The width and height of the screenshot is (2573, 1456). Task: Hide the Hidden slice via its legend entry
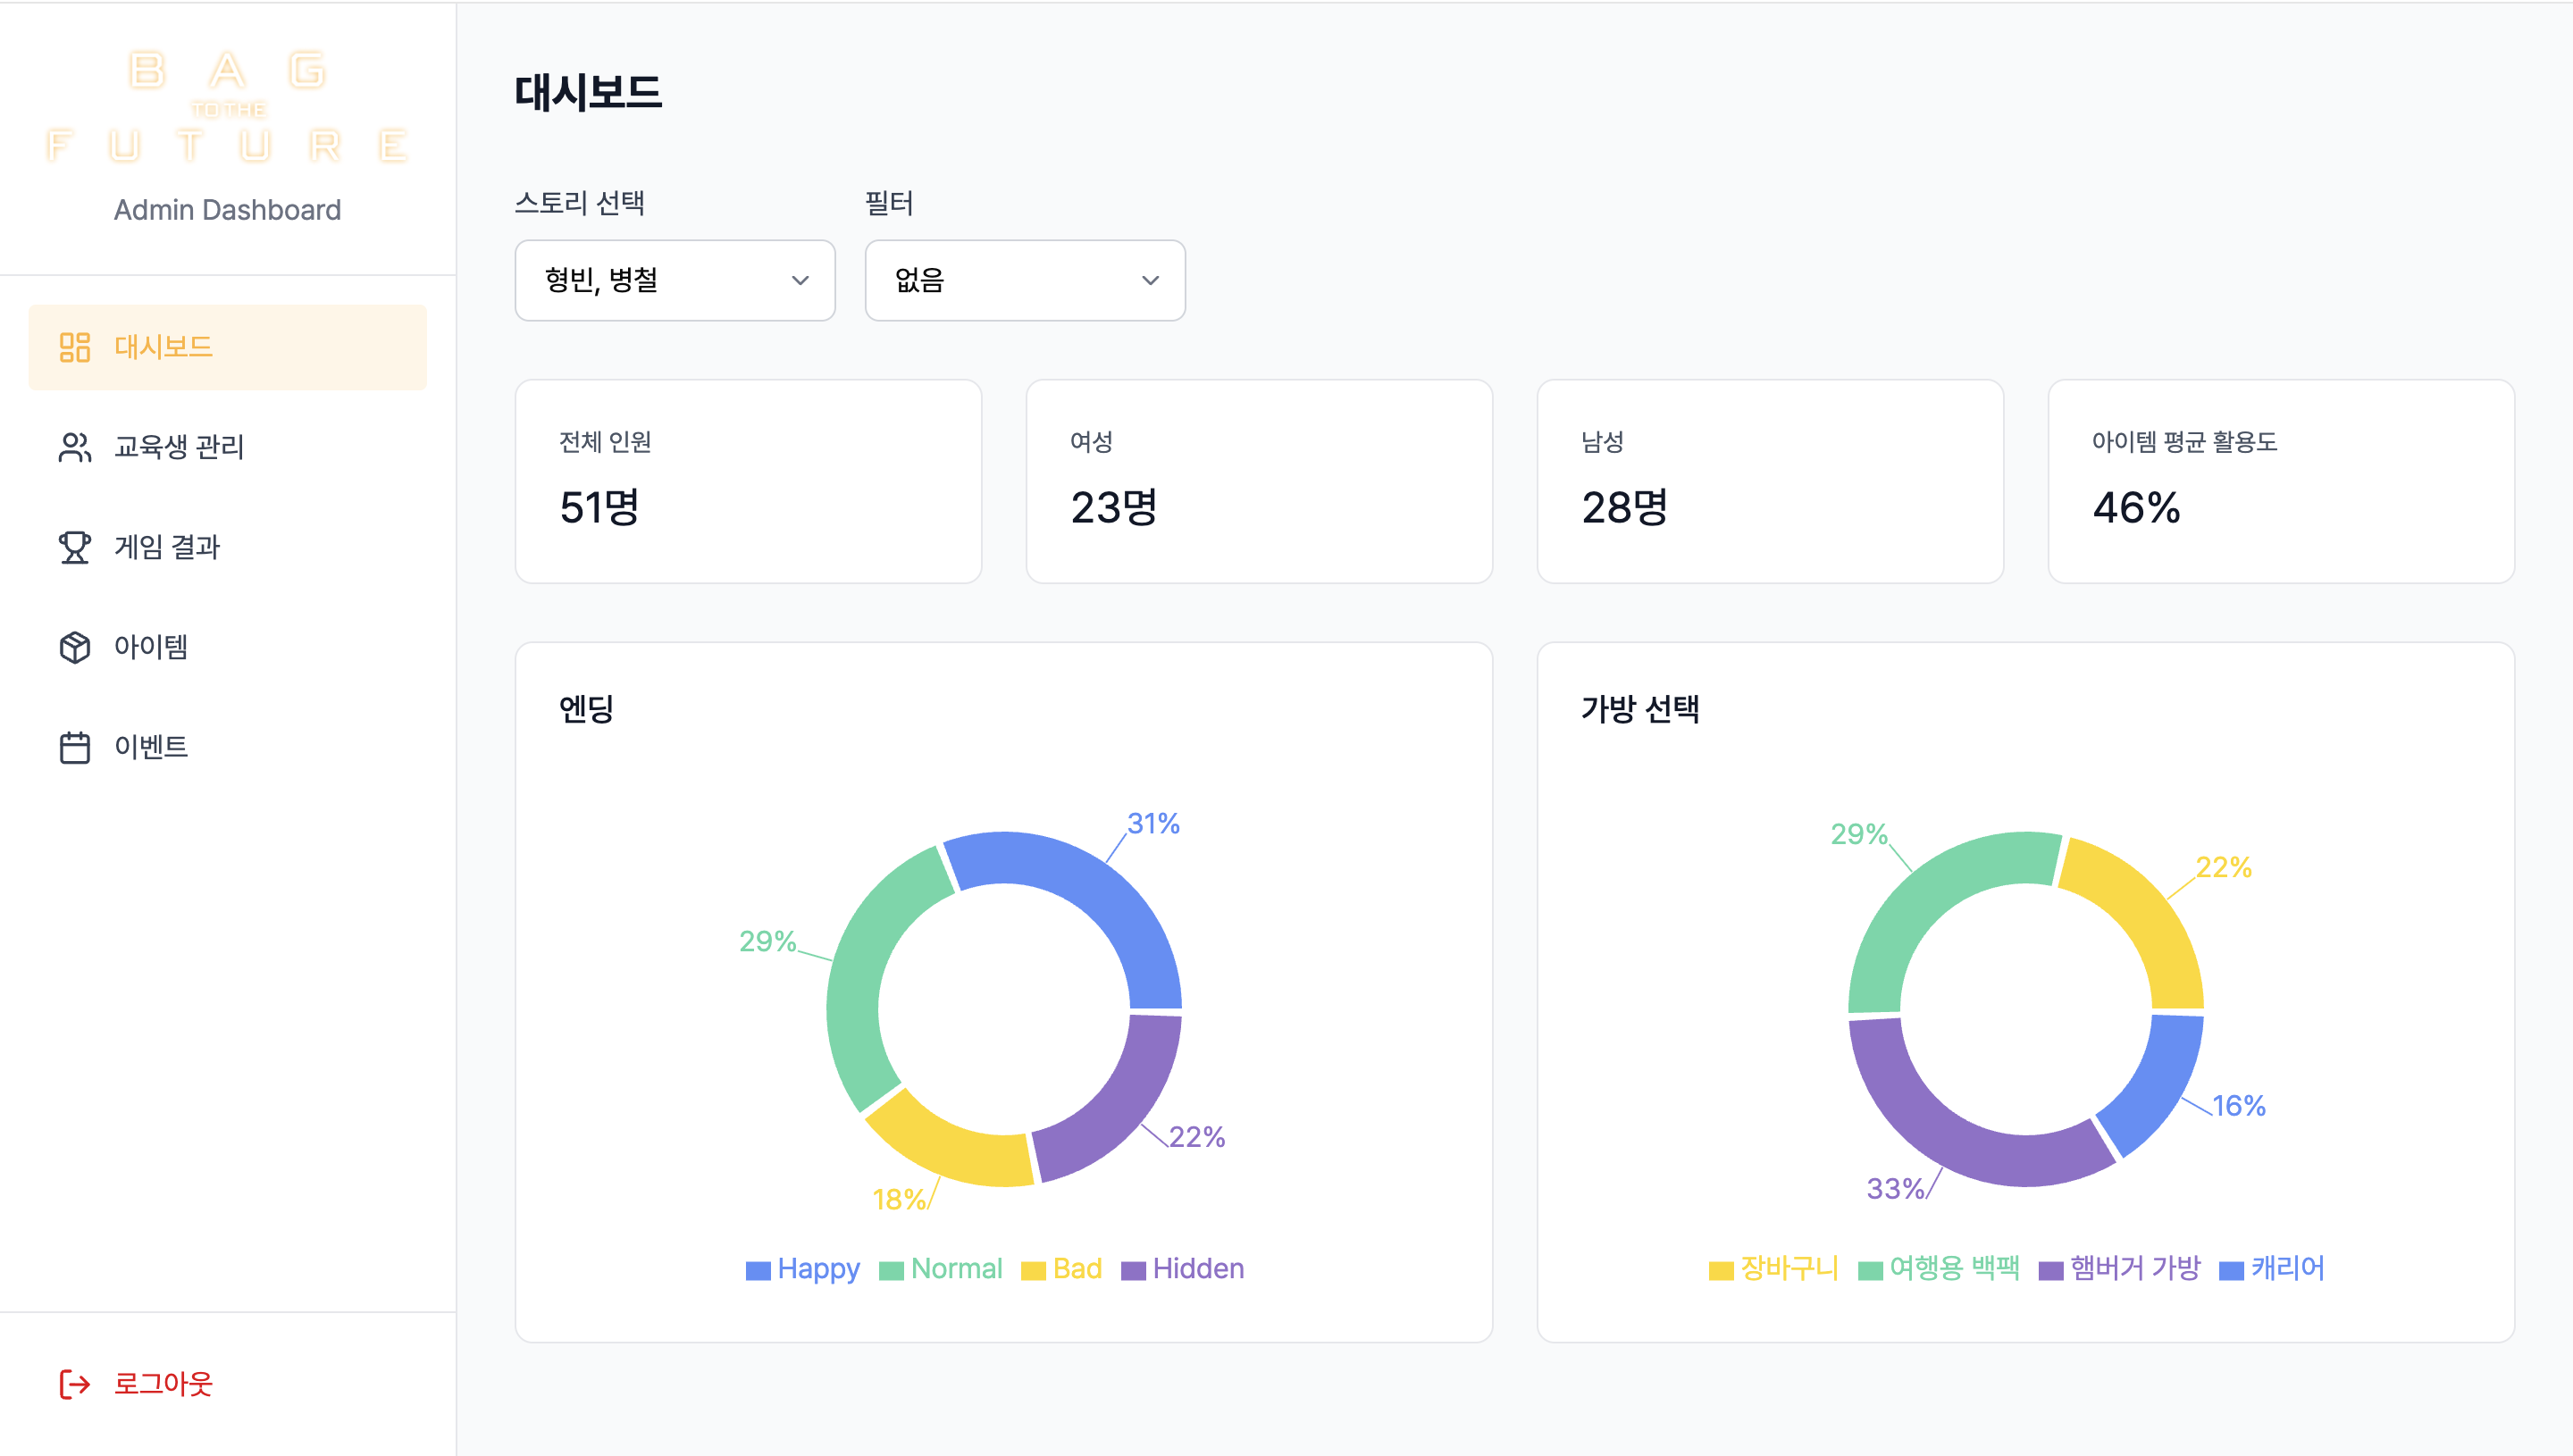click(x=1184, y=1268)
